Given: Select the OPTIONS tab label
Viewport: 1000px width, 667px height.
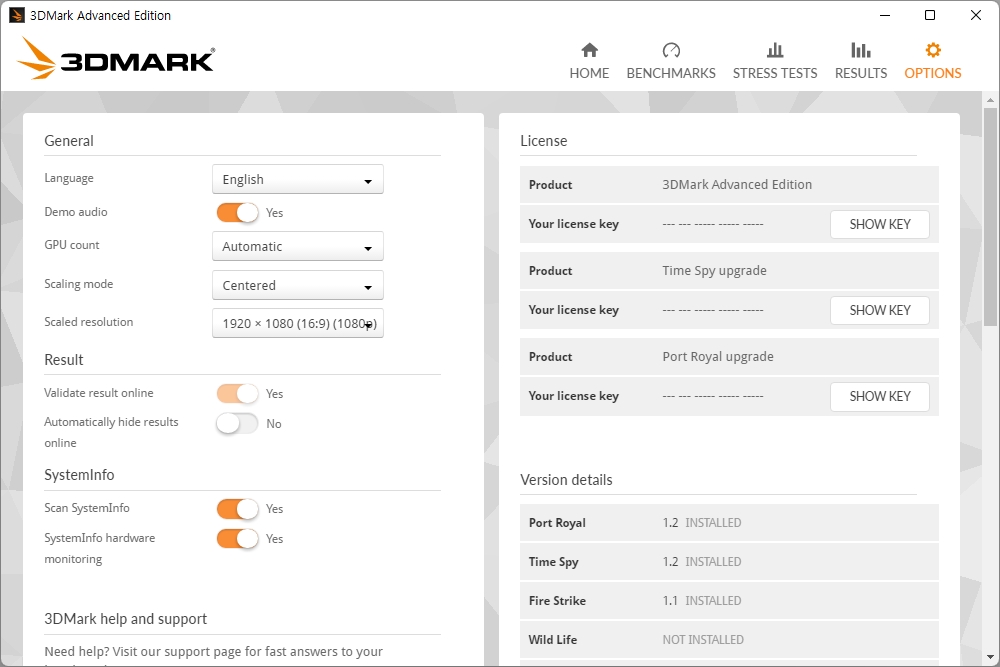Looking at the screenshot, I should tap(933, 73).
